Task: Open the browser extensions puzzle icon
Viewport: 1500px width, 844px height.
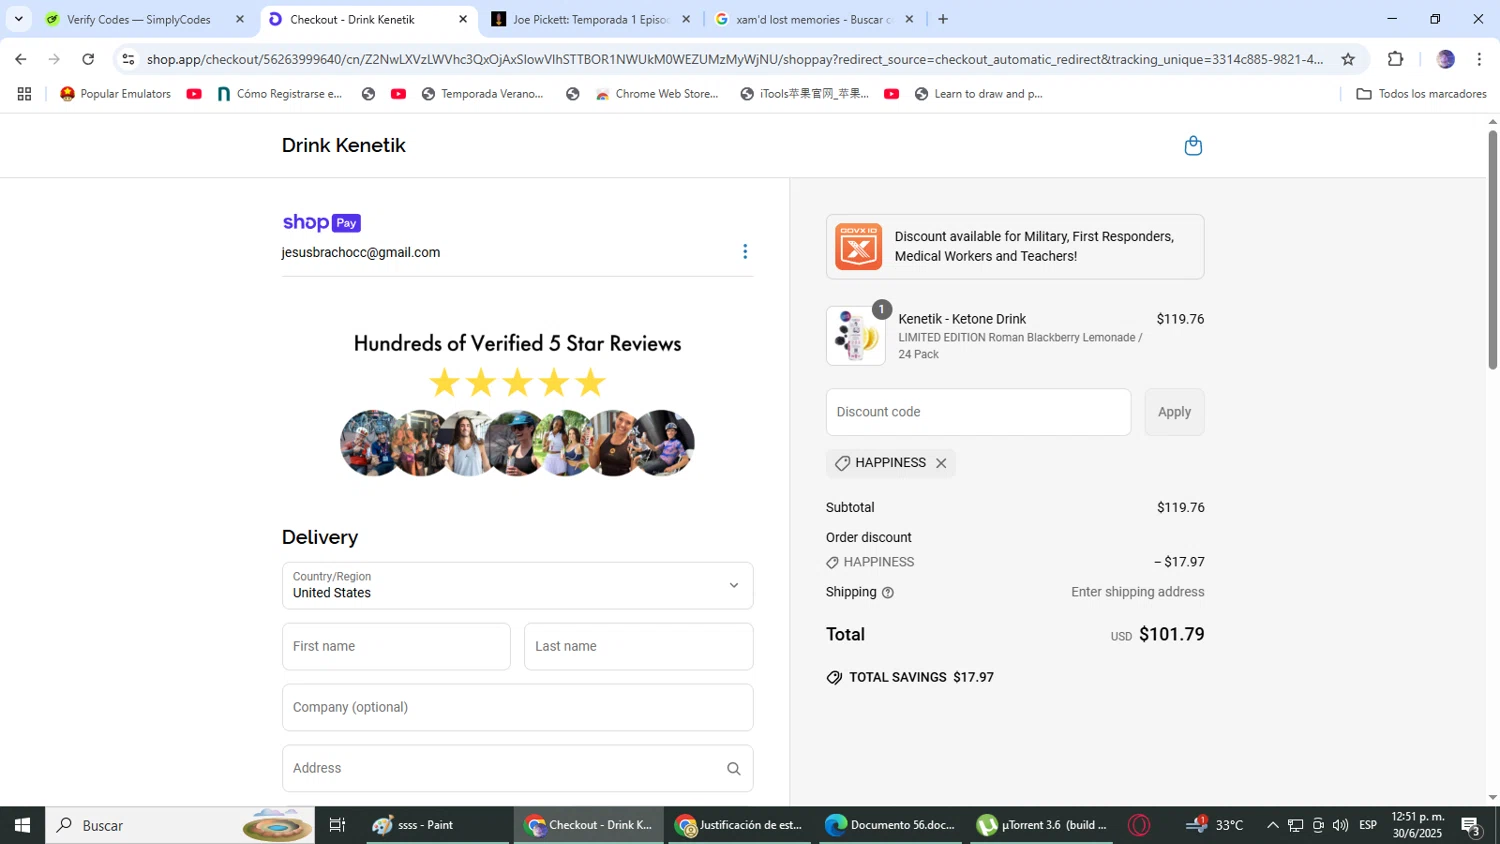Action: [x=1396, y=59]
